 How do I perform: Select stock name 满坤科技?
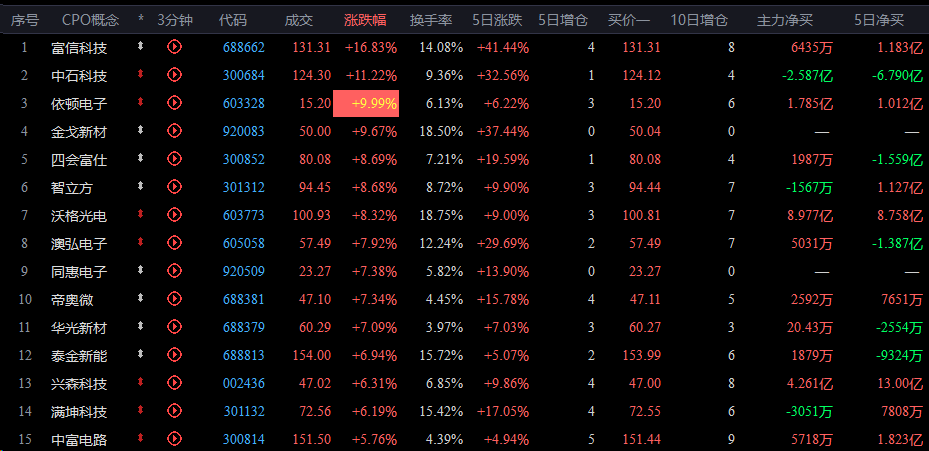79,412
